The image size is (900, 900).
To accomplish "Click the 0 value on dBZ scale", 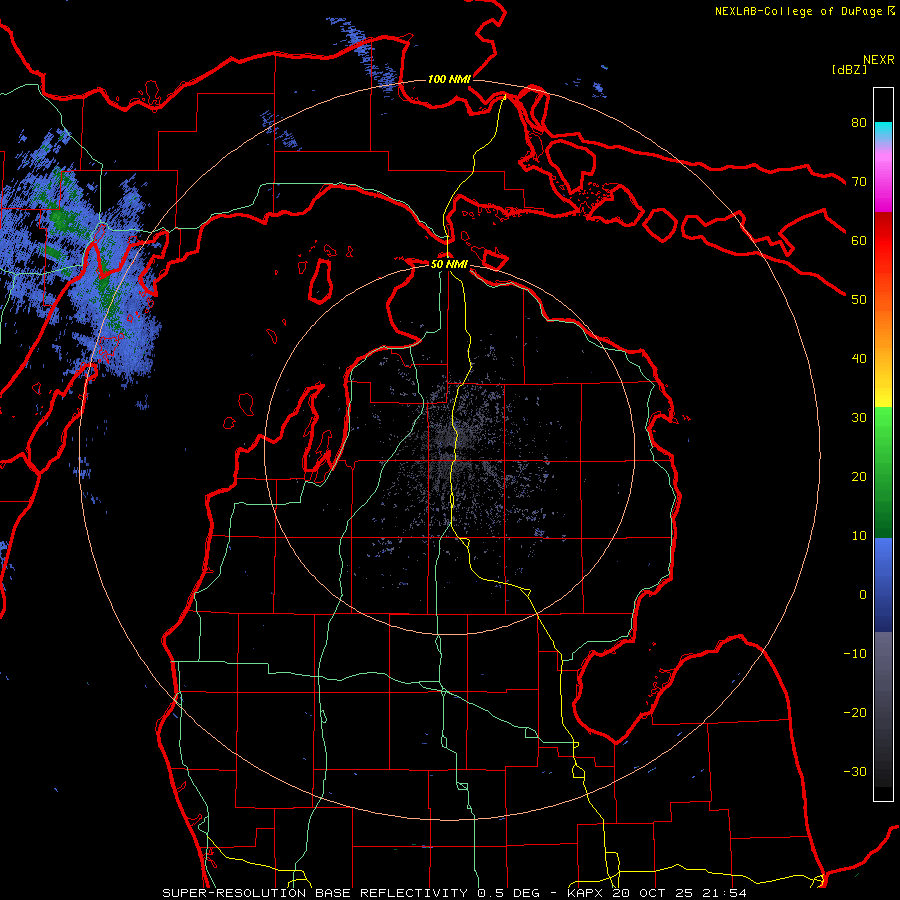I will pos(863,595).
